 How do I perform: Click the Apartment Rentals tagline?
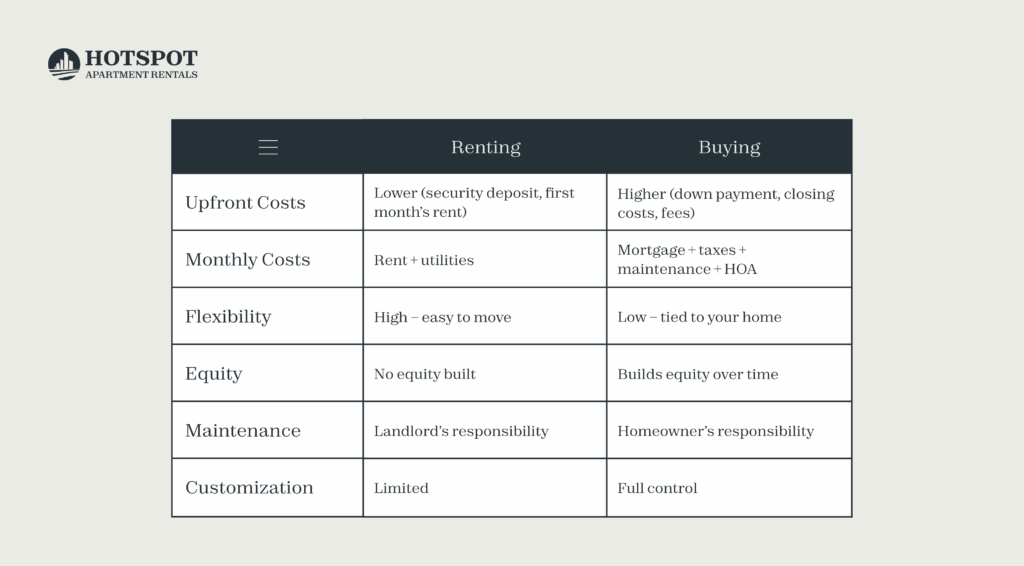click(x=141, y=74)
